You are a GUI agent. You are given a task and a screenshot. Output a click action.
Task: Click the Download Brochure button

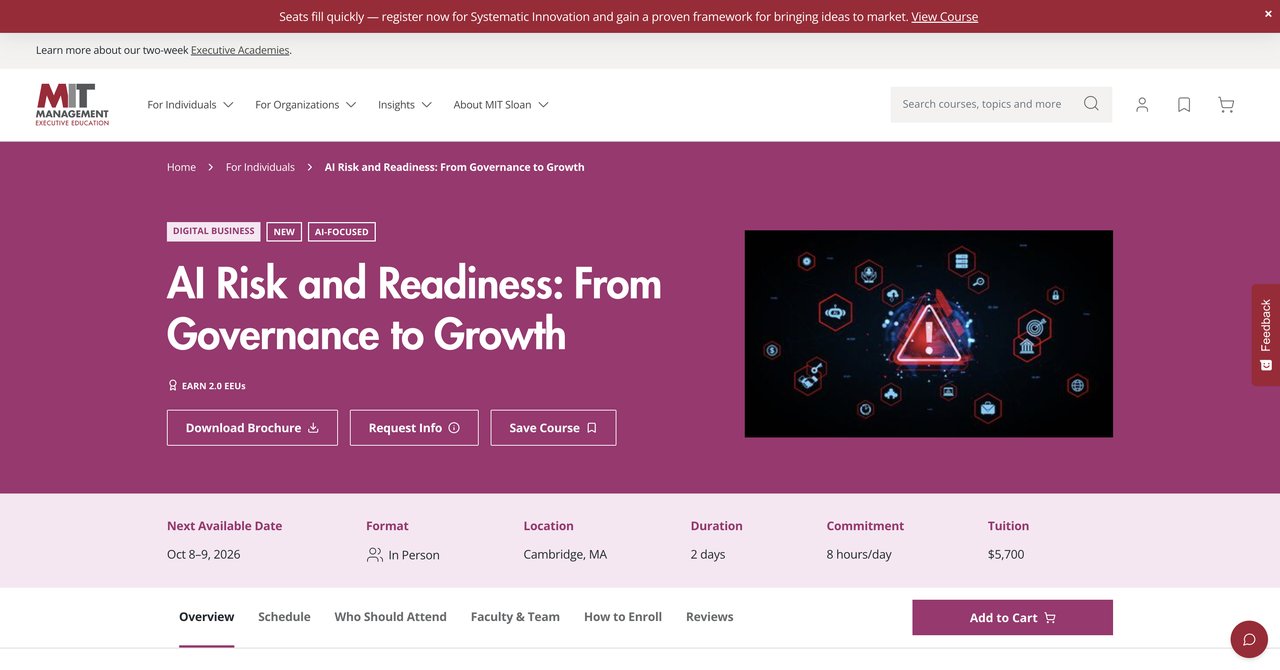pos(252,428)
